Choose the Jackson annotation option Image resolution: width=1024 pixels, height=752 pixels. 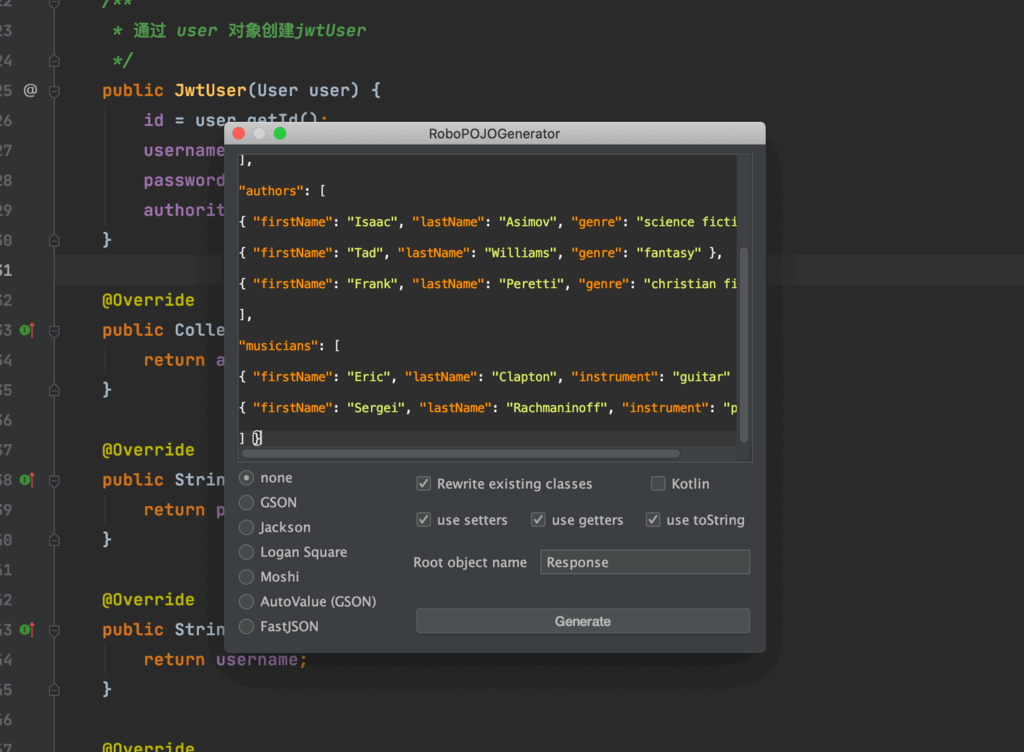tap(247, 527)
